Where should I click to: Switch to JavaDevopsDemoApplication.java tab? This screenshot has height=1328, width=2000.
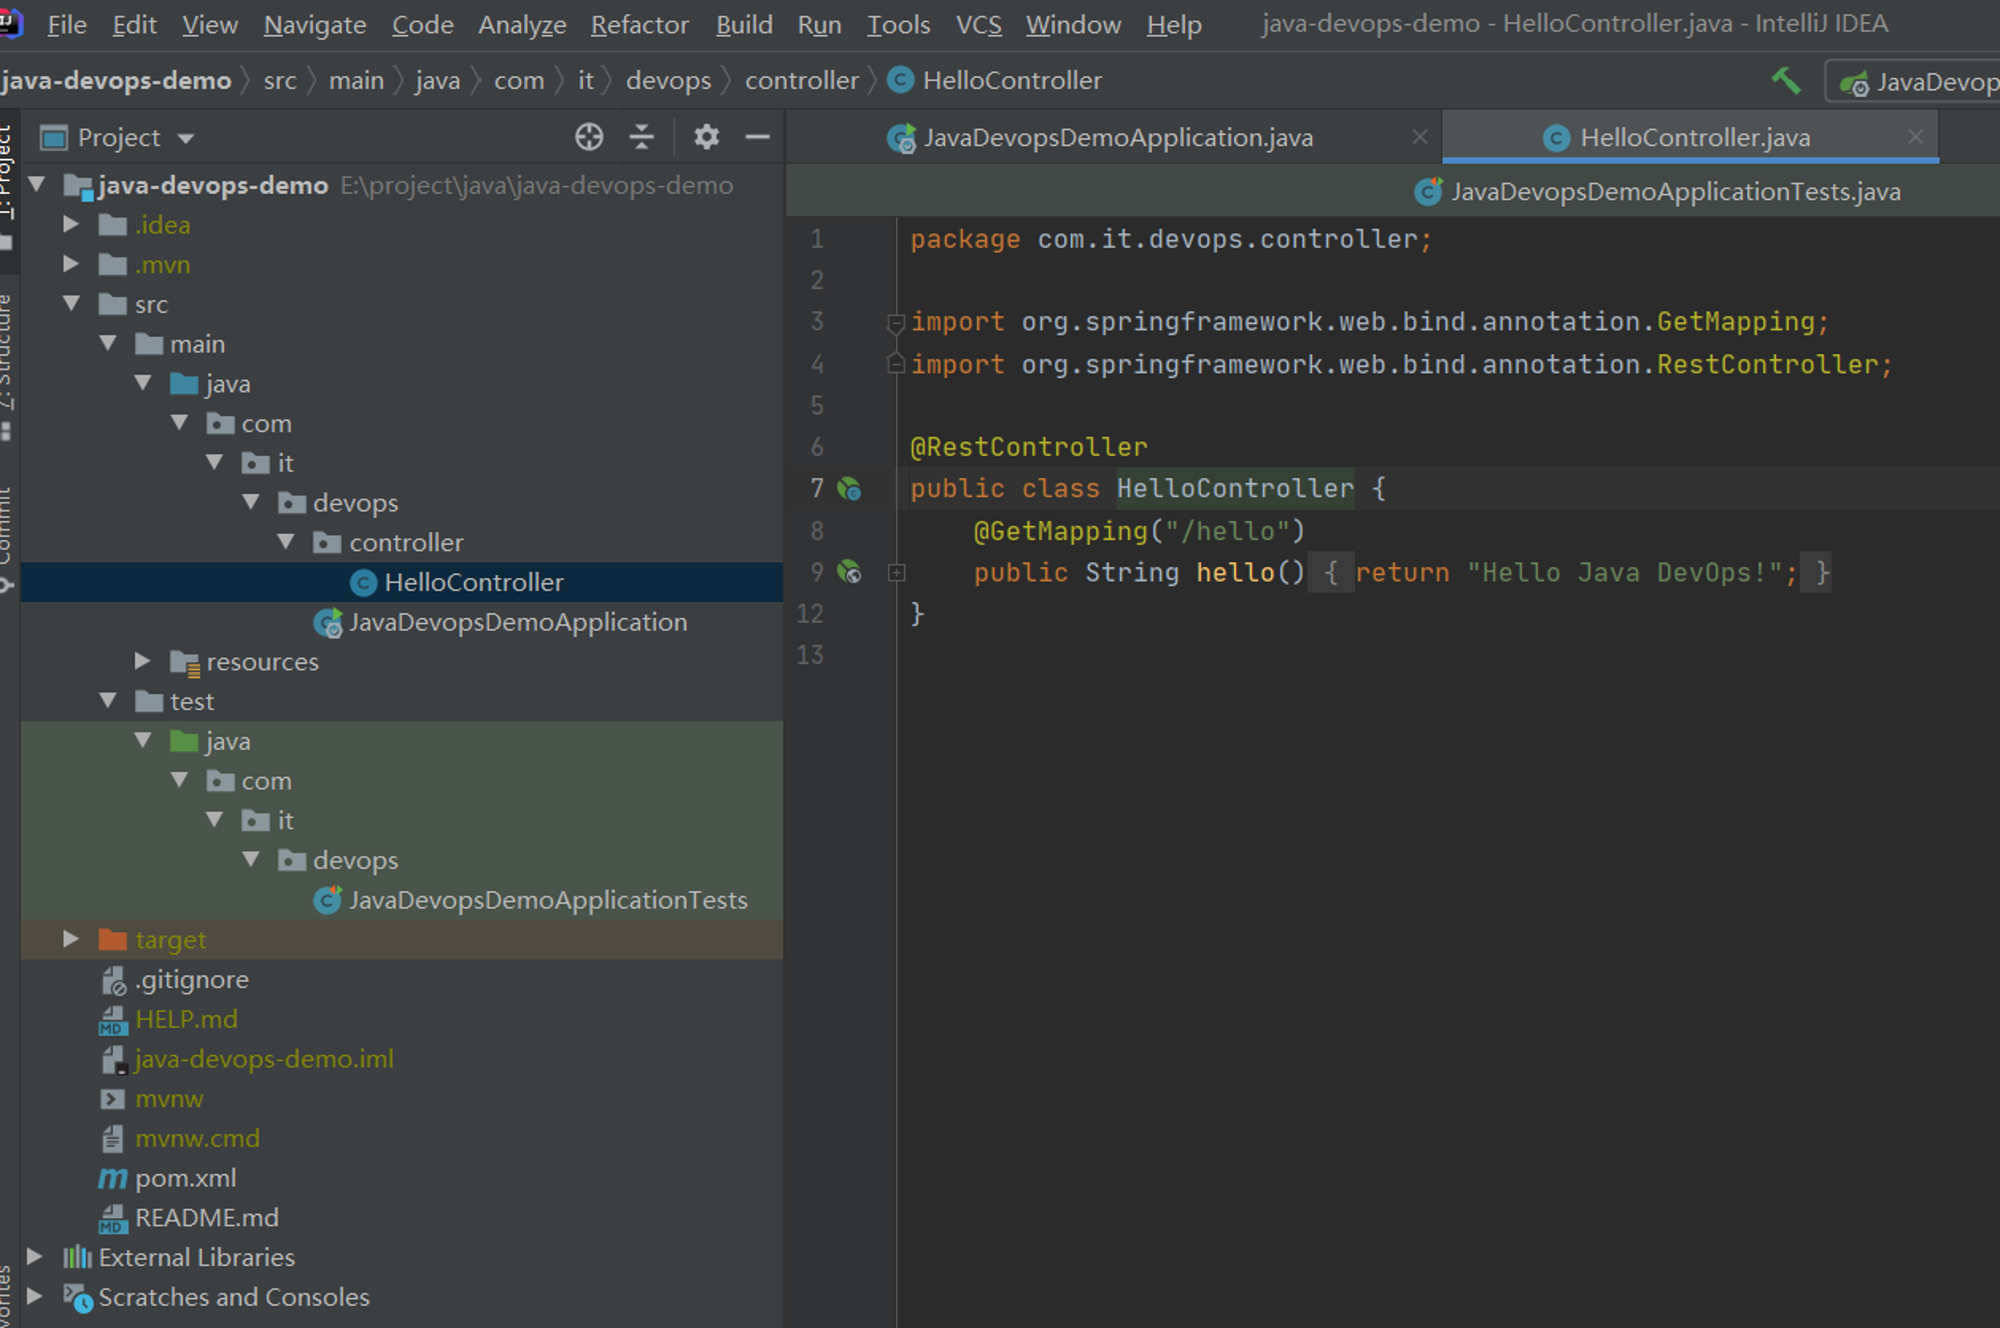[x=1118, y=138]
